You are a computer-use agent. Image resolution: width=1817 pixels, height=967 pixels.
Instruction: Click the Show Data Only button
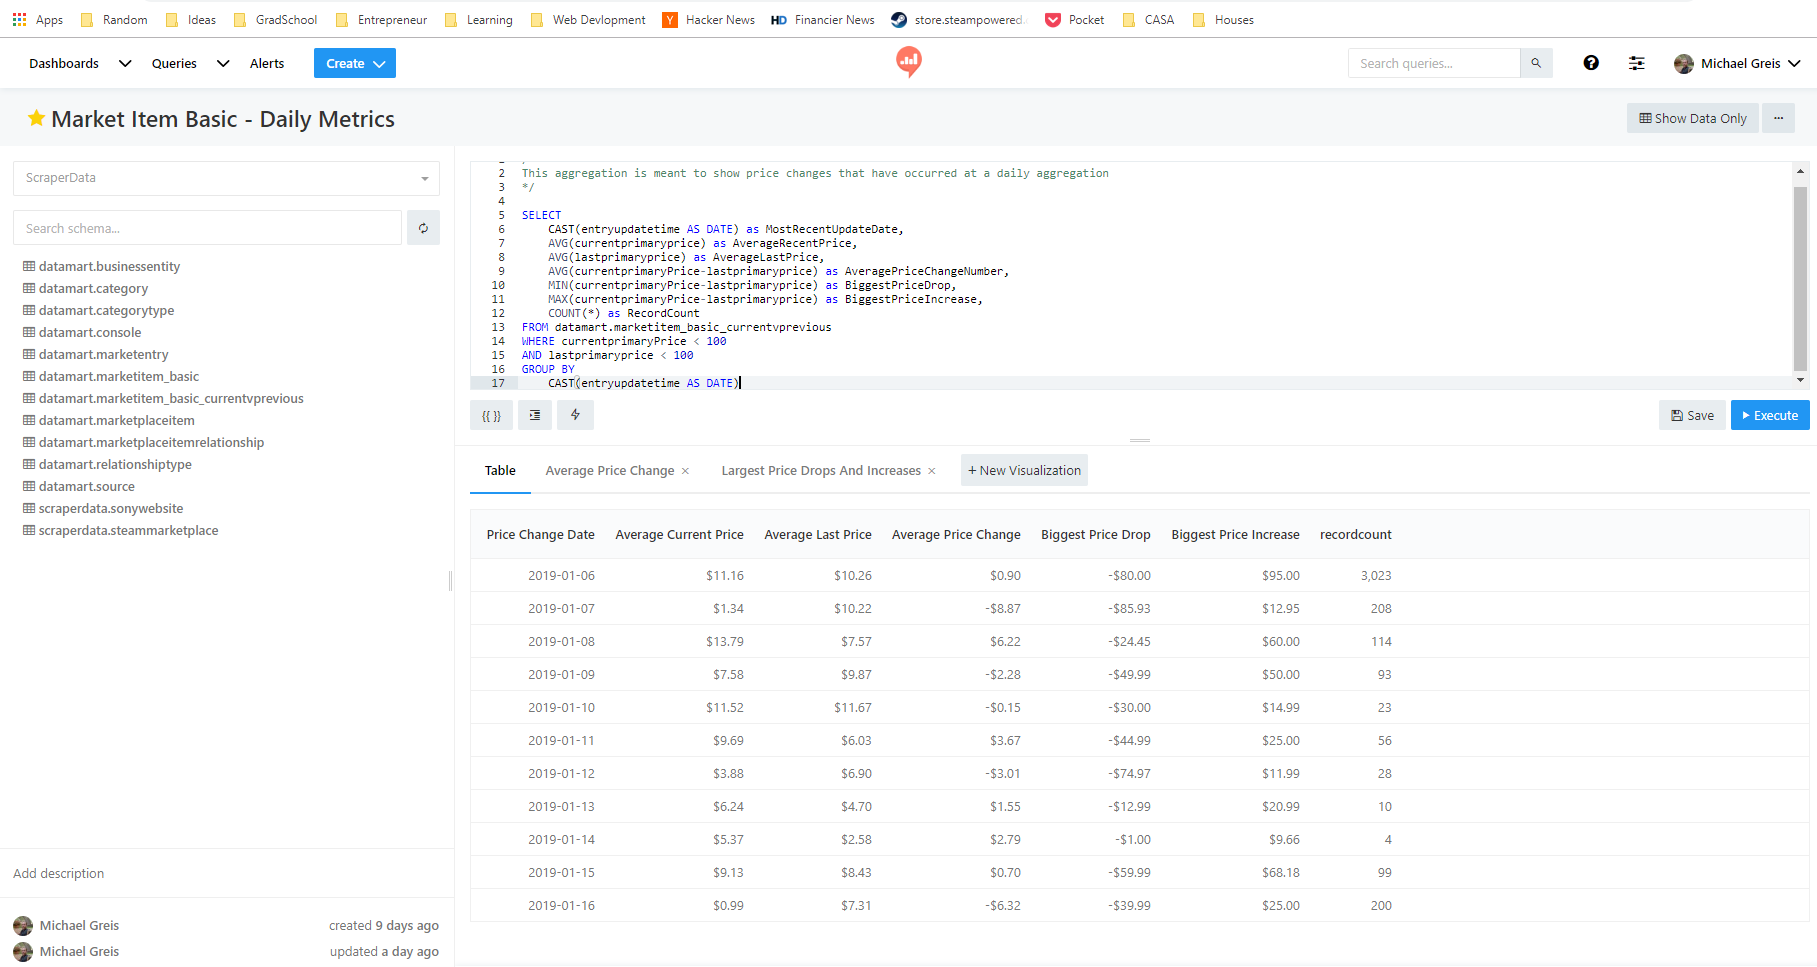1692,118
